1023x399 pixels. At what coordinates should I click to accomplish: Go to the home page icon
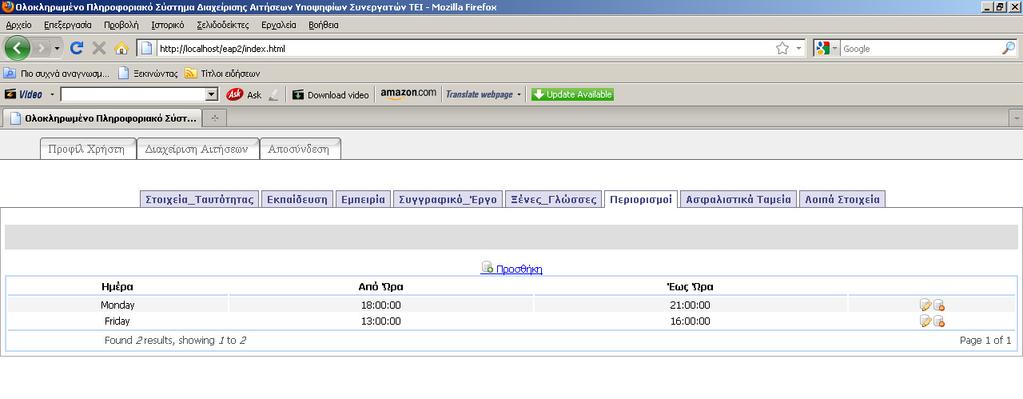(121, 48)
